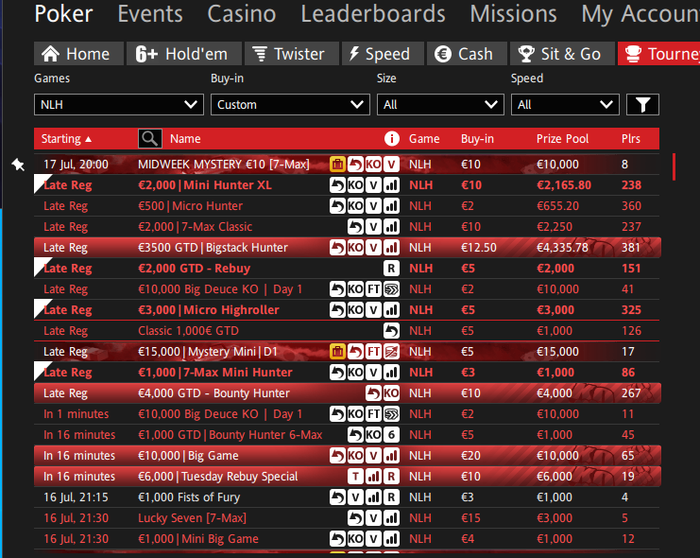
Task: Open Leaderboards from the top menu
Action: [x=373, y=14]
